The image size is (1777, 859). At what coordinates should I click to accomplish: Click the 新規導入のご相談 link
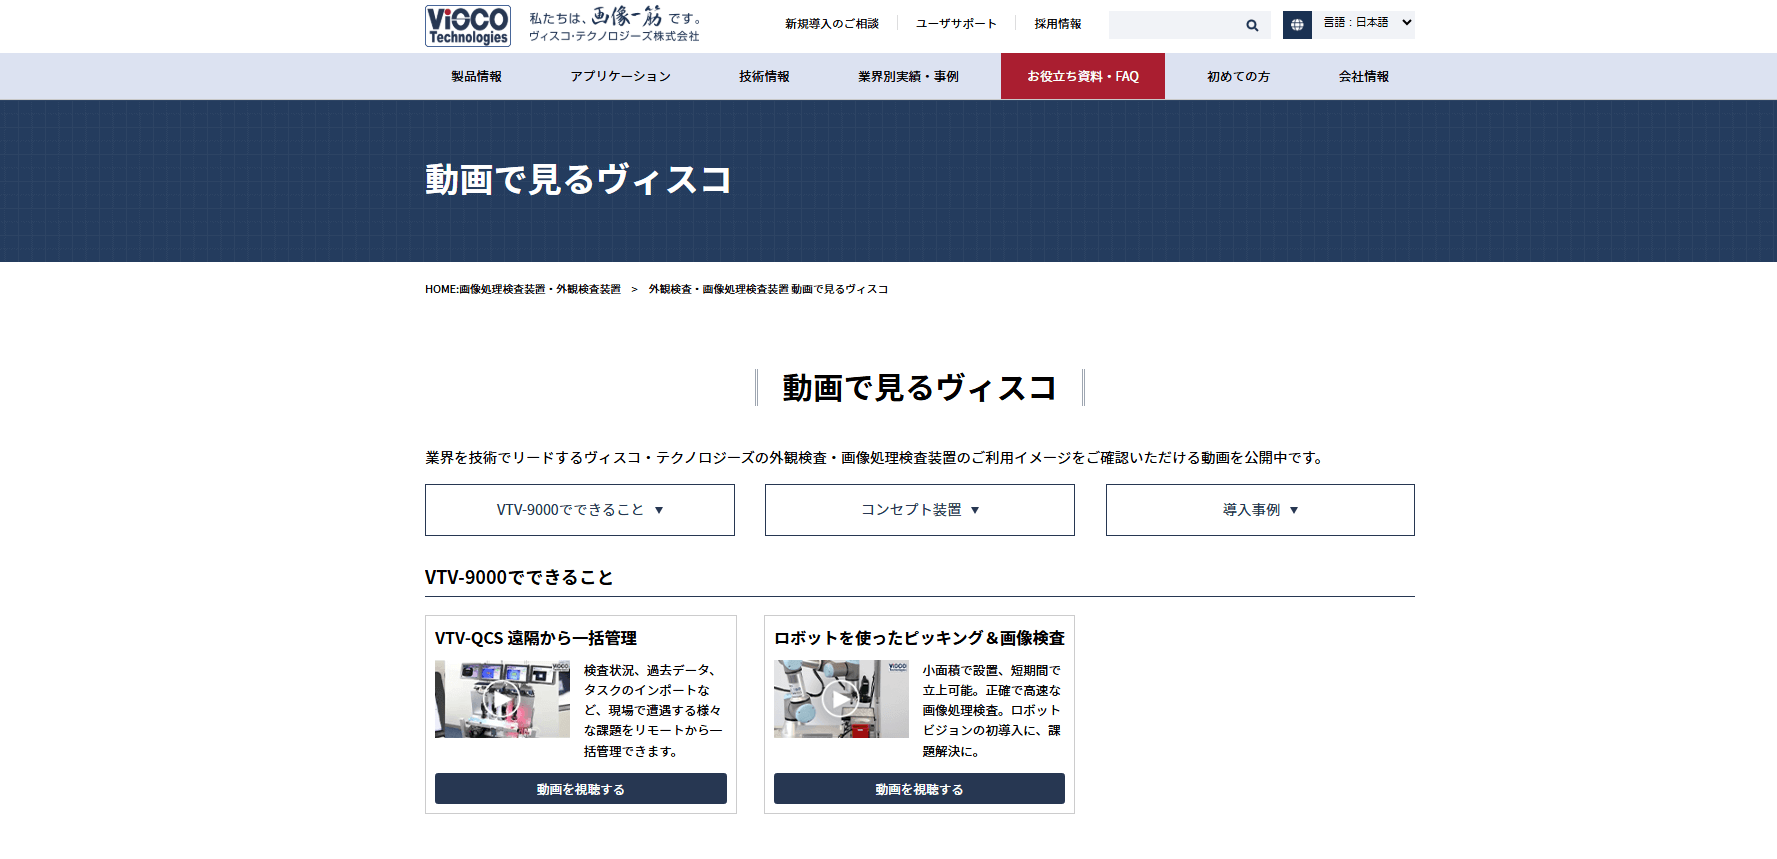pos(832,24)
